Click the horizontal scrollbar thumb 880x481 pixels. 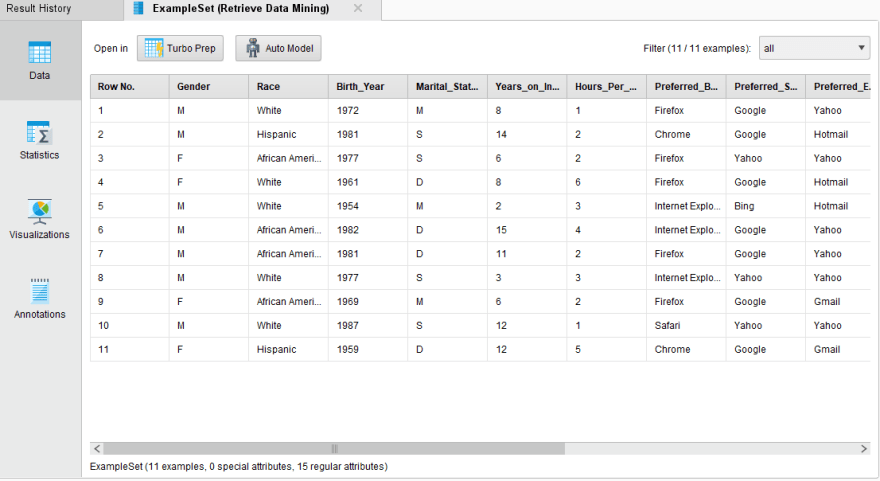point(334,448)
